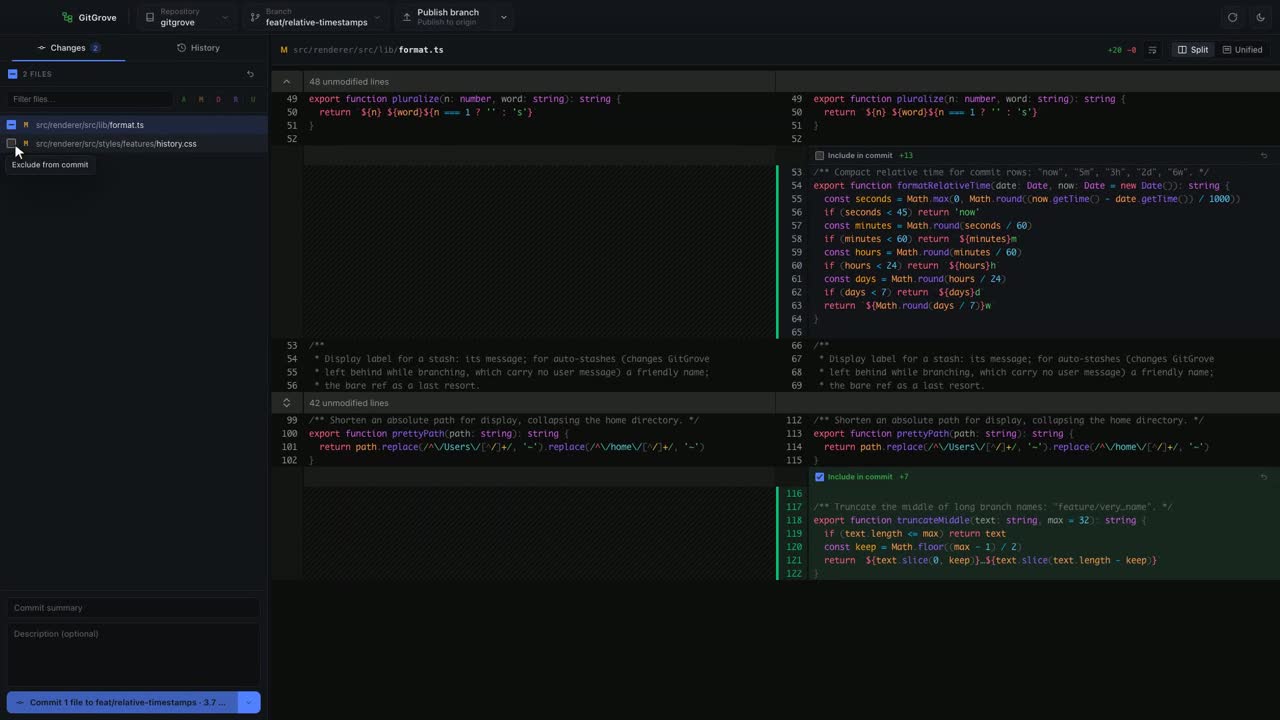This screenshot has height=720, width=1280.
Task: Open the History tab
Action: (x=198, y=48)
